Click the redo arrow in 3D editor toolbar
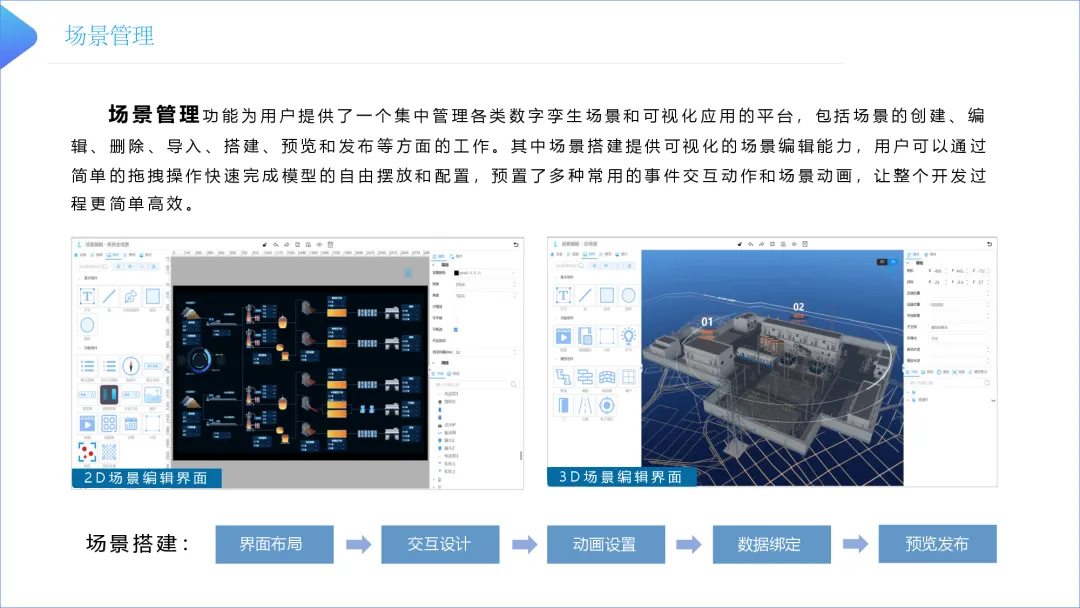Image resolution: width=1080 pixels, height=608 pixels. pos(761,244)
